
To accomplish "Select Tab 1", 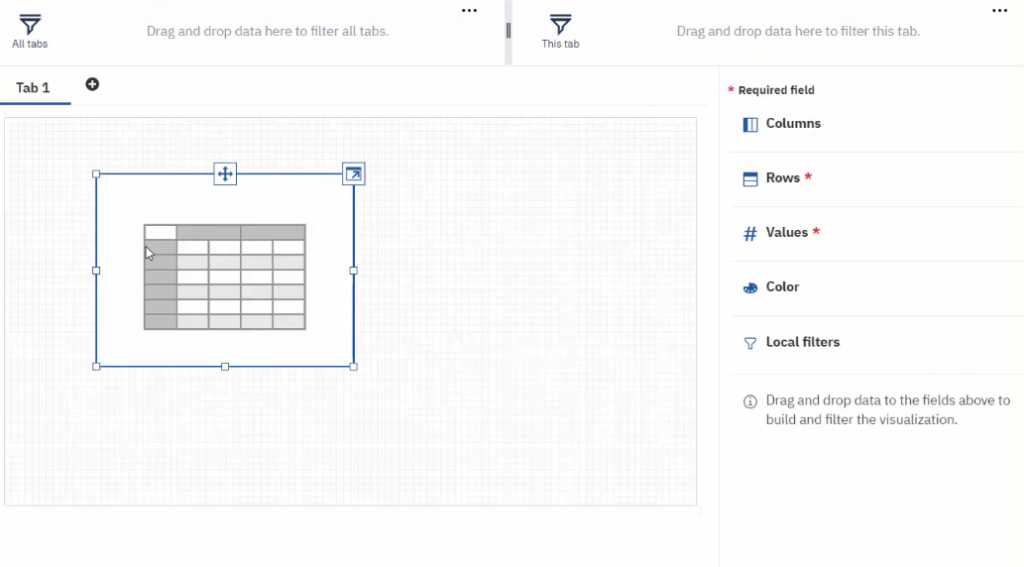I will tap(33, 88).
